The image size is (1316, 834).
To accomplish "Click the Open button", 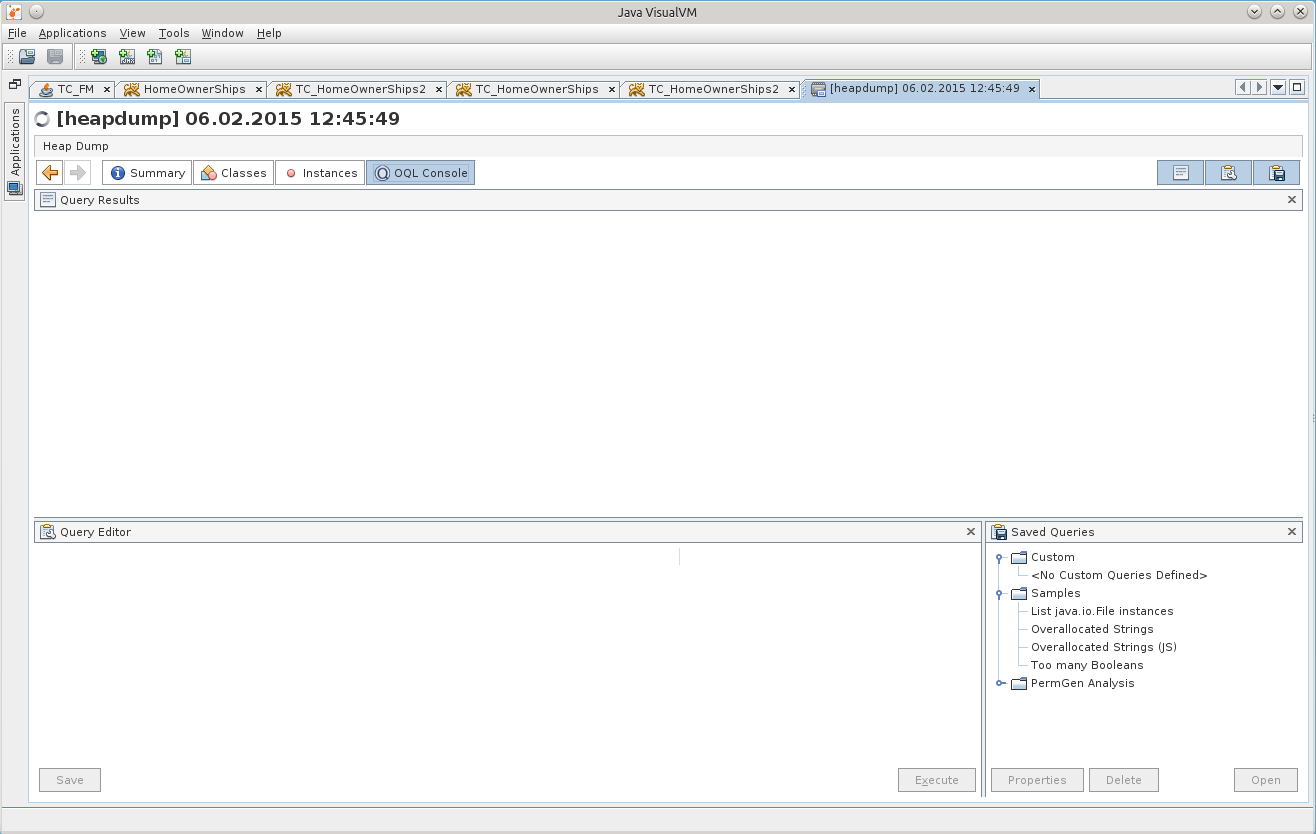I will tap(1266, 780).
